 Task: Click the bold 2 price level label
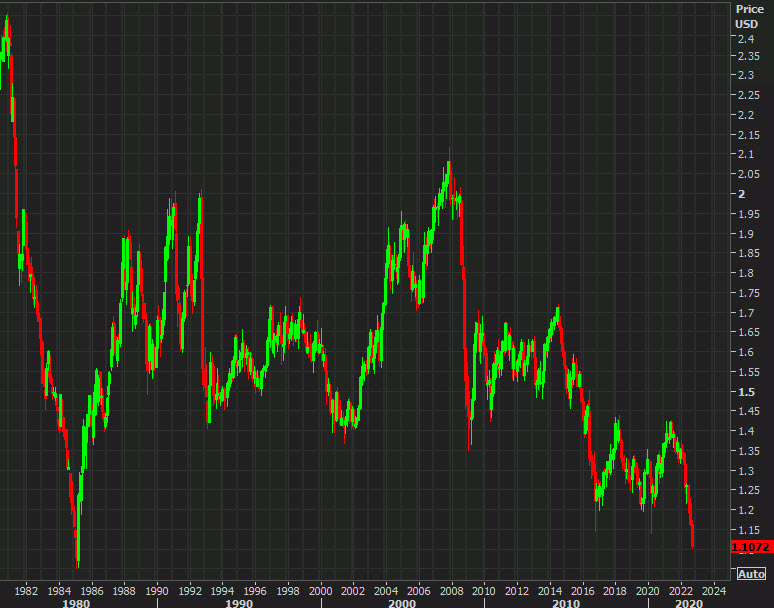[x=741, y=194]
